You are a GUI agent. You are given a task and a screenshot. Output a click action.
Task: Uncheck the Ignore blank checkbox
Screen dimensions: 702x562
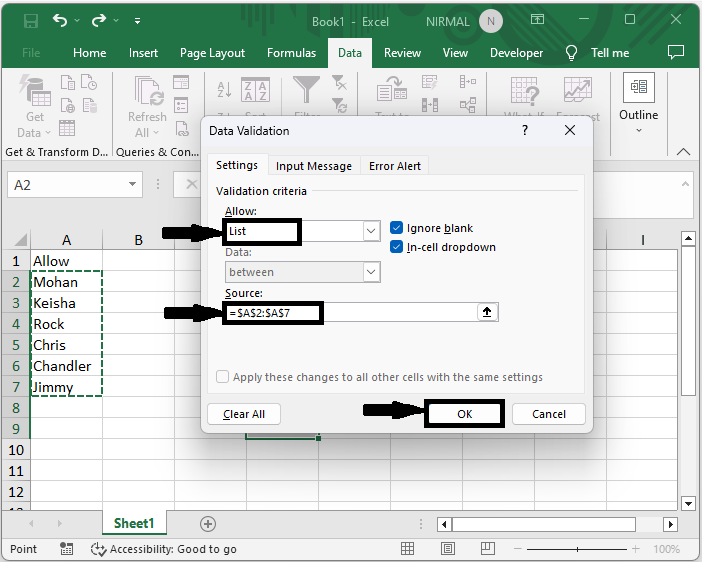(x=397, y=228)
